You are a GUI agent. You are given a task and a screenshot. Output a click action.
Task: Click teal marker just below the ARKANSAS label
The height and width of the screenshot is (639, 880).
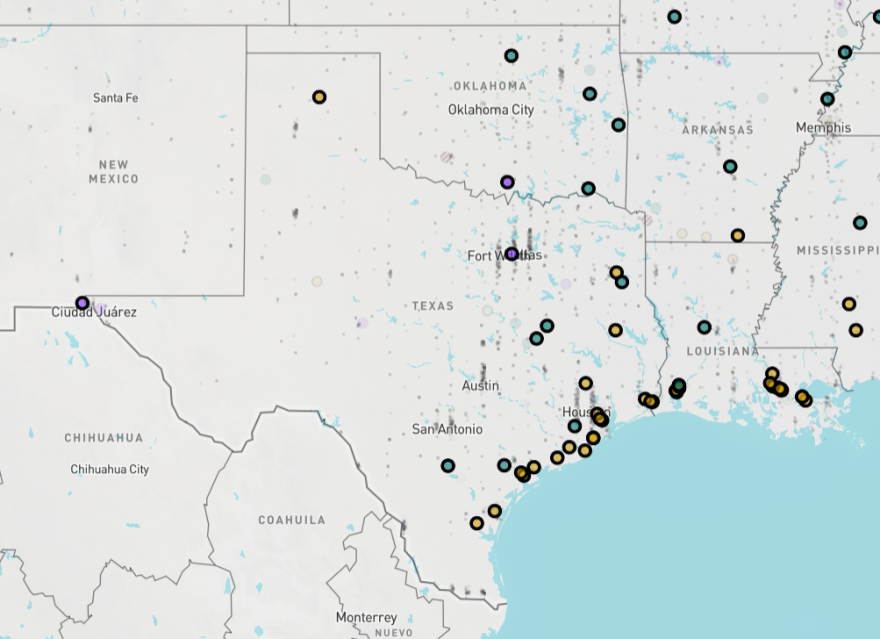tap(730, 166)
